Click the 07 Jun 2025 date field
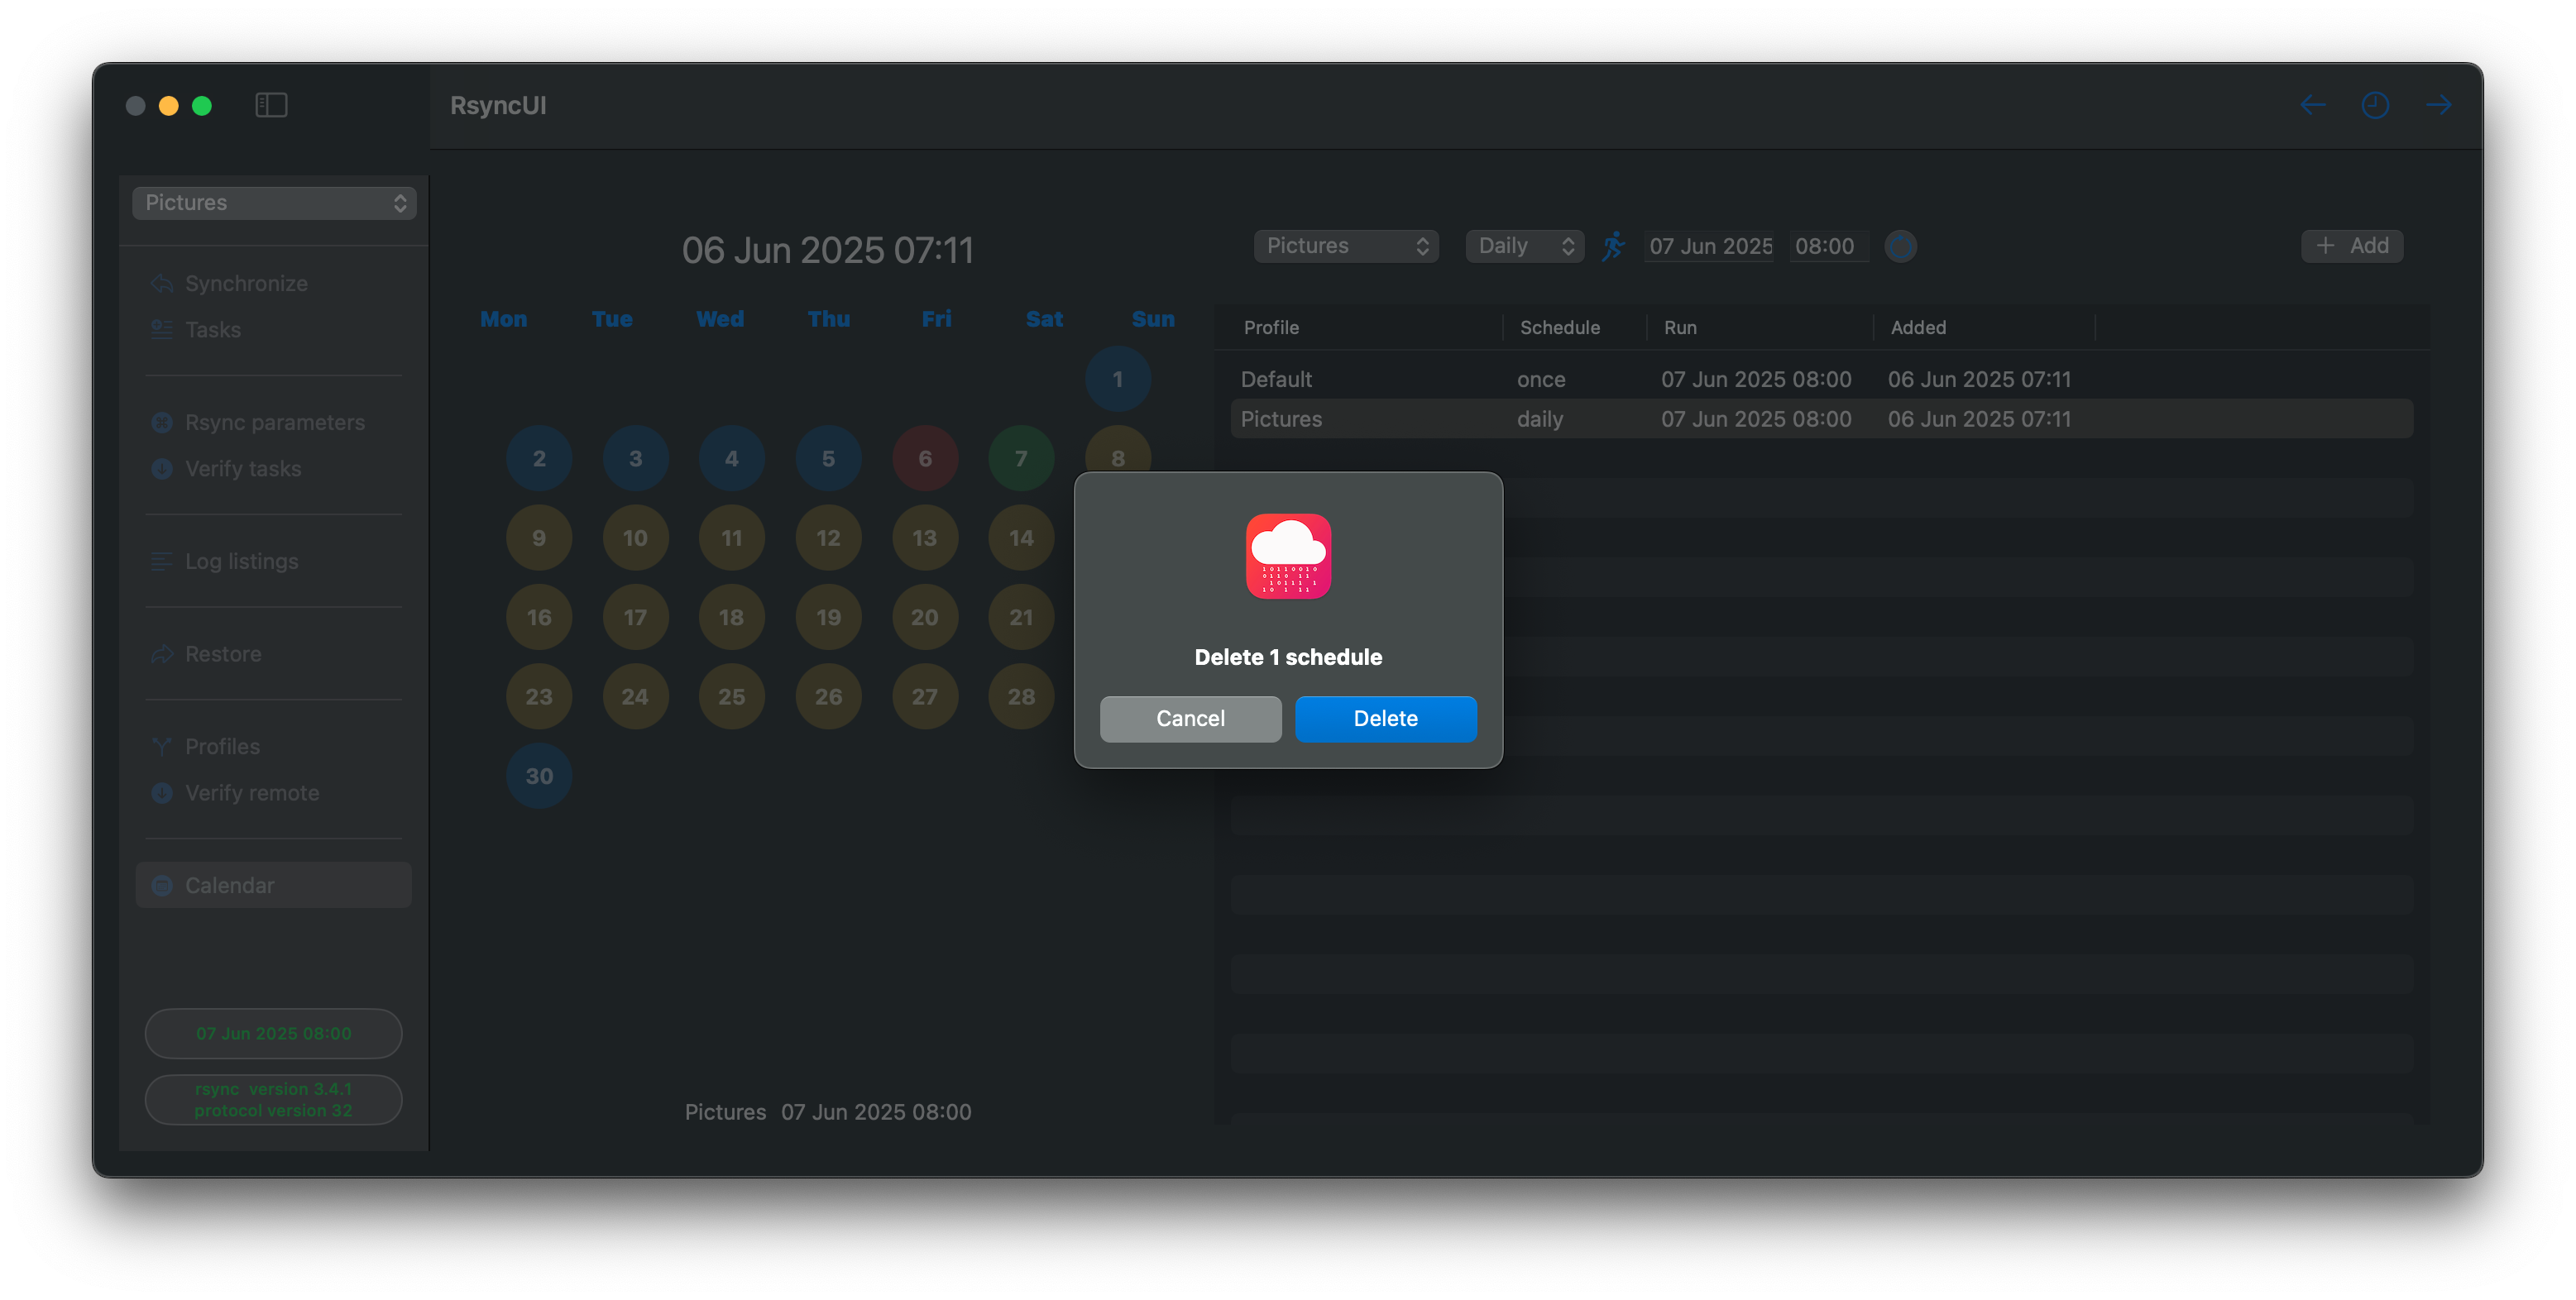Screen dimensions: 2576x1300 tap(1710, 246)
